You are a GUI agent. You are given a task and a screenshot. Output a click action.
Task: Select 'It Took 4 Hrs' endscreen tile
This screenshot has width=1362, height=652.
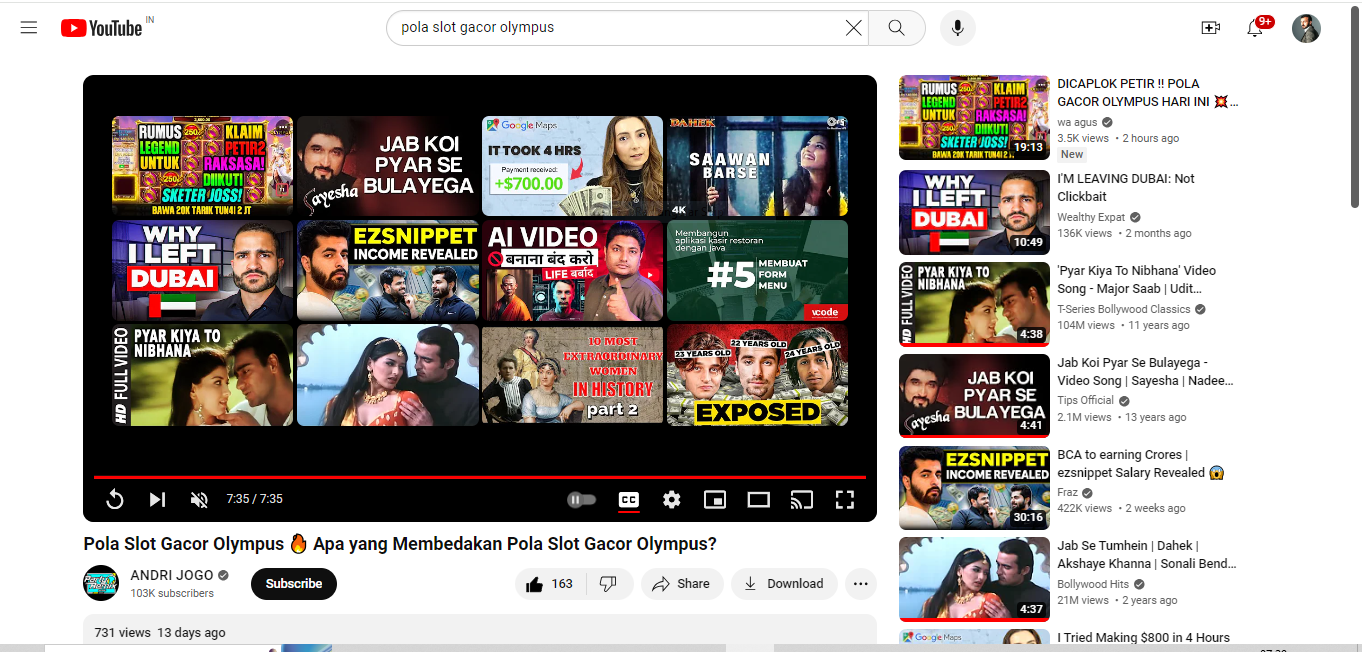[x=573, y=166]
